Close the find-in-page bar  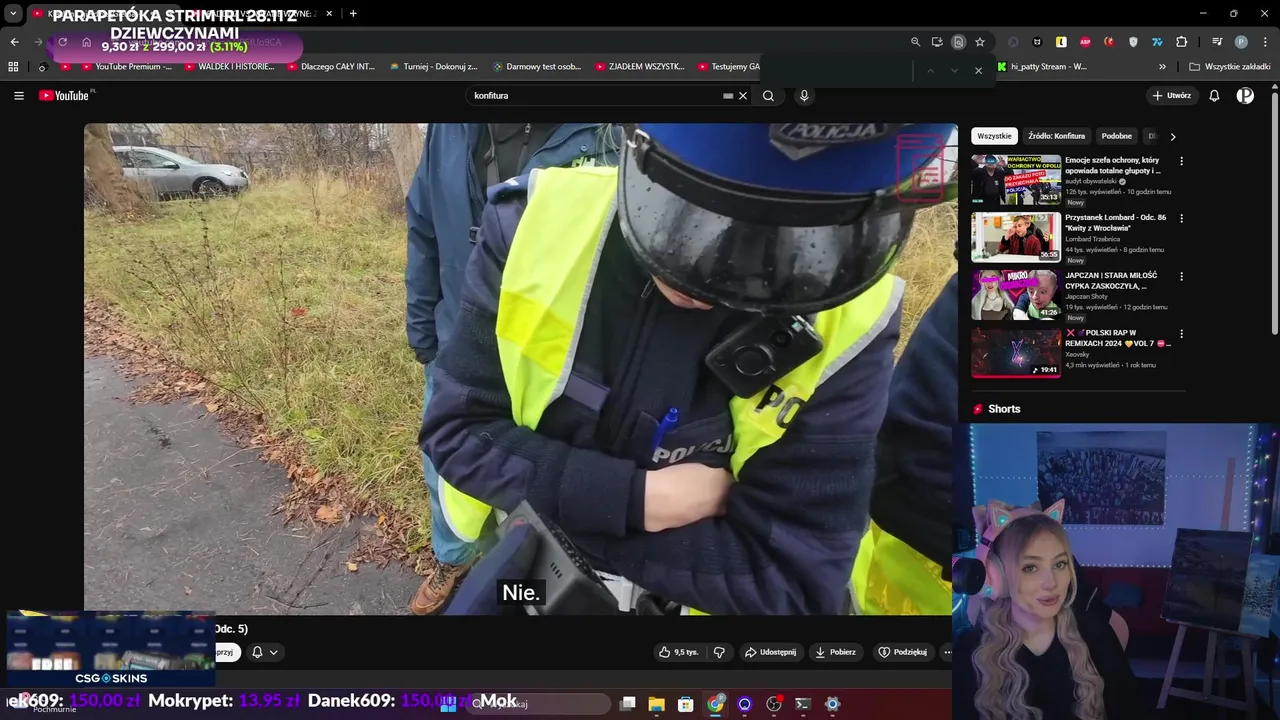click(978, 70)
